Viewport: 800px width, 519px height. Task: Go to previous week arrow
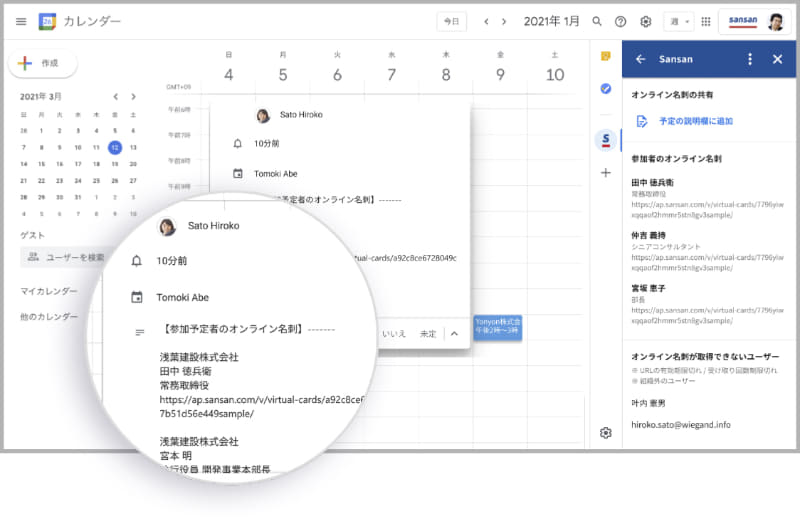coord(486,21)
